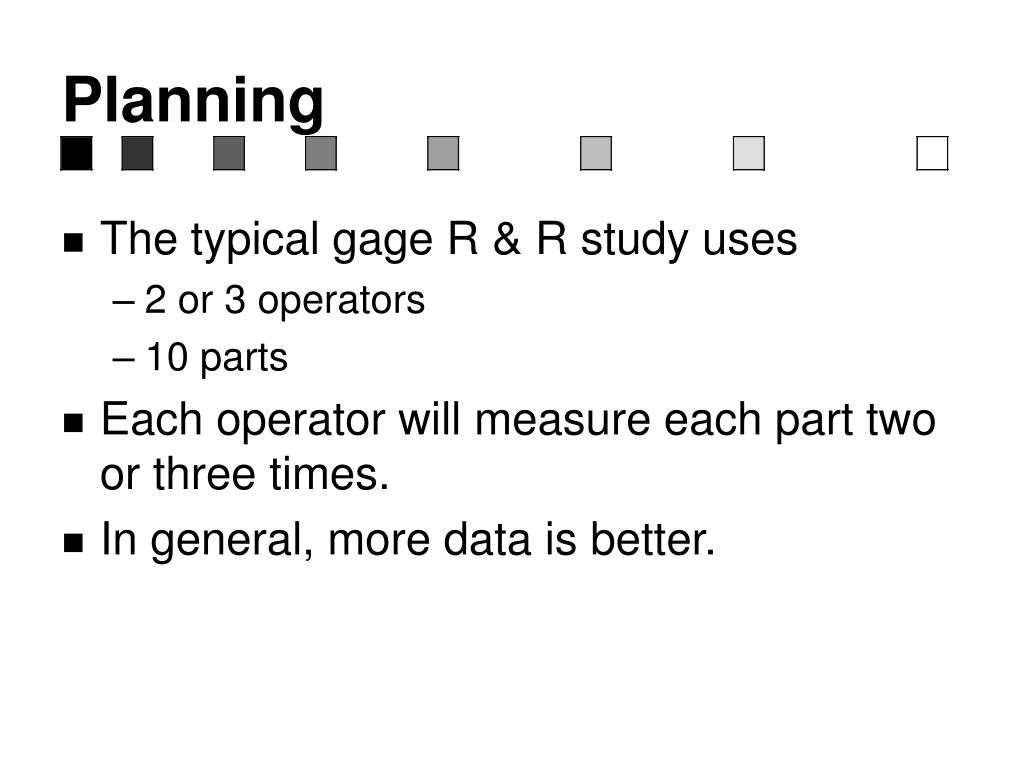
Task: Click the line 'or three times.'
Action: pos(245,474)
